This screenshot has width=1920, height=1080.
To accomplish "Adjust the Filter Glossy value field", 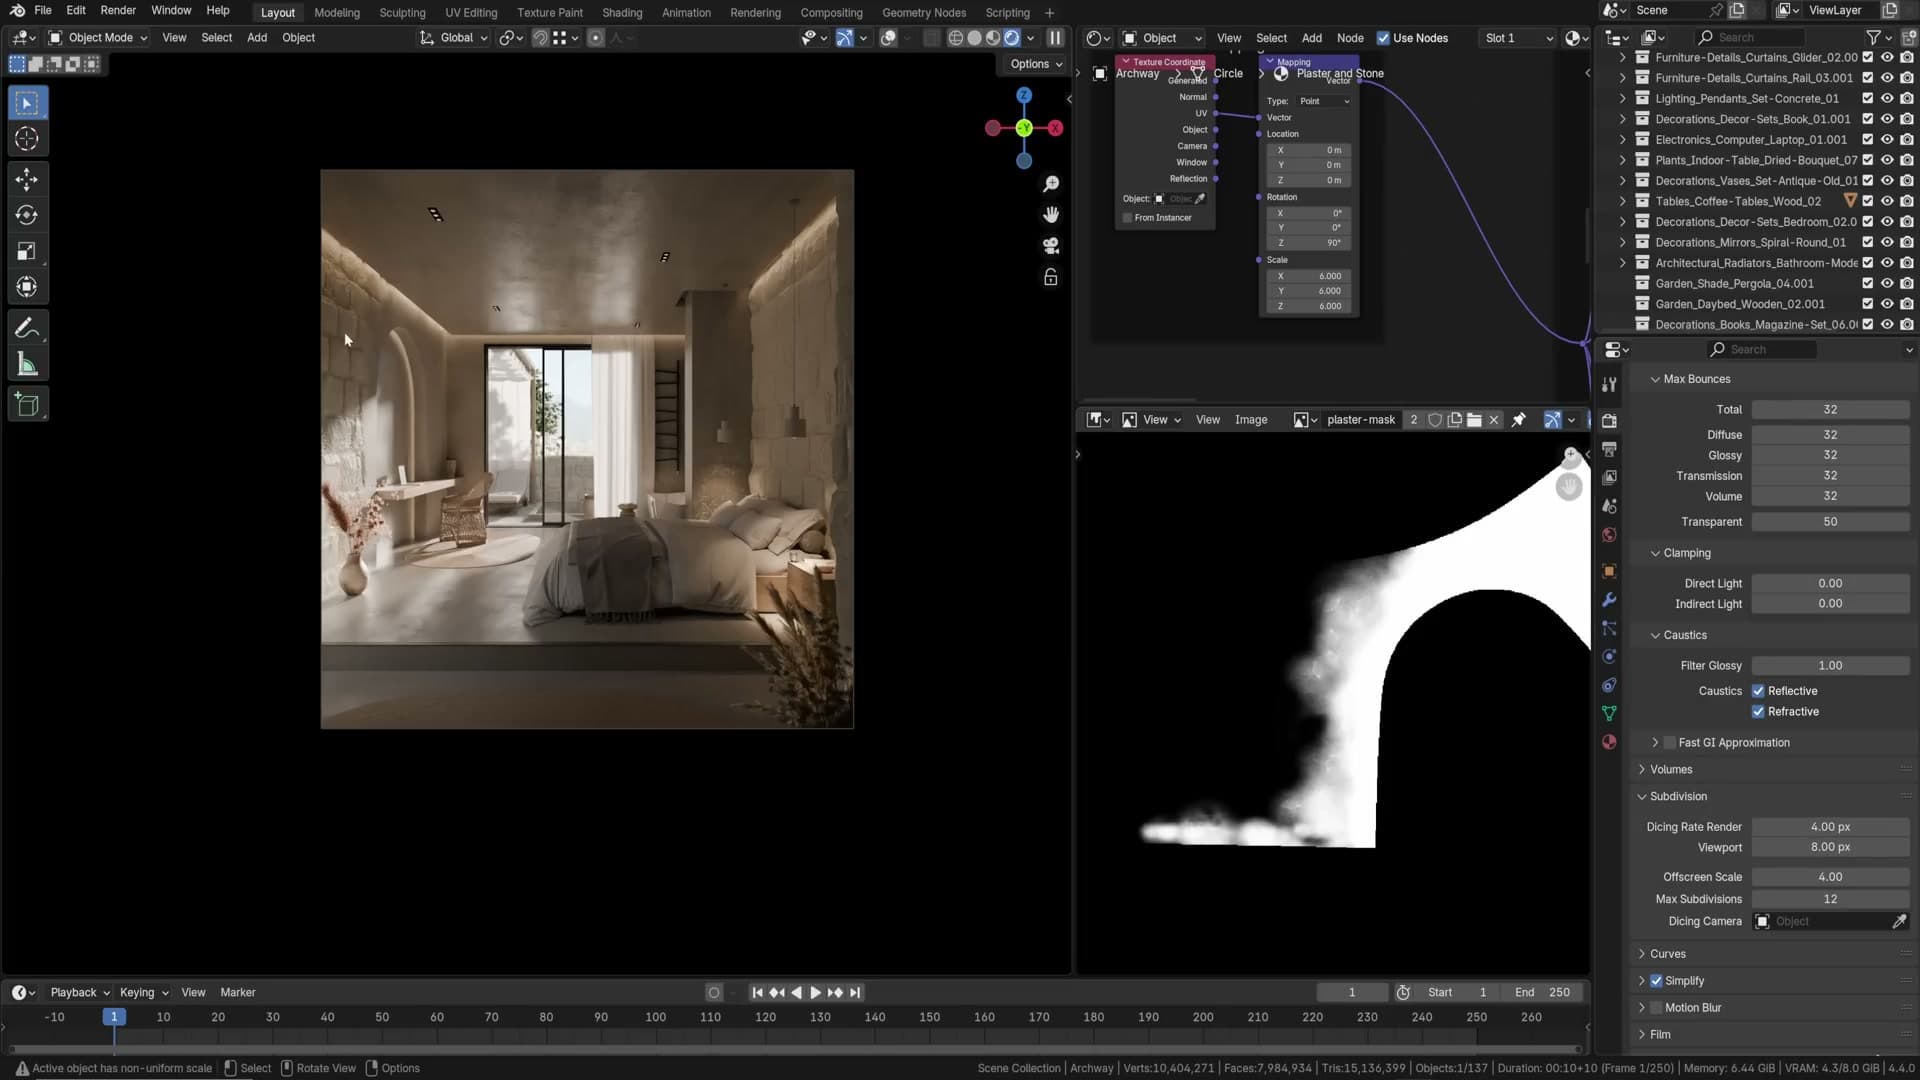I will [x=1830, y=666].
